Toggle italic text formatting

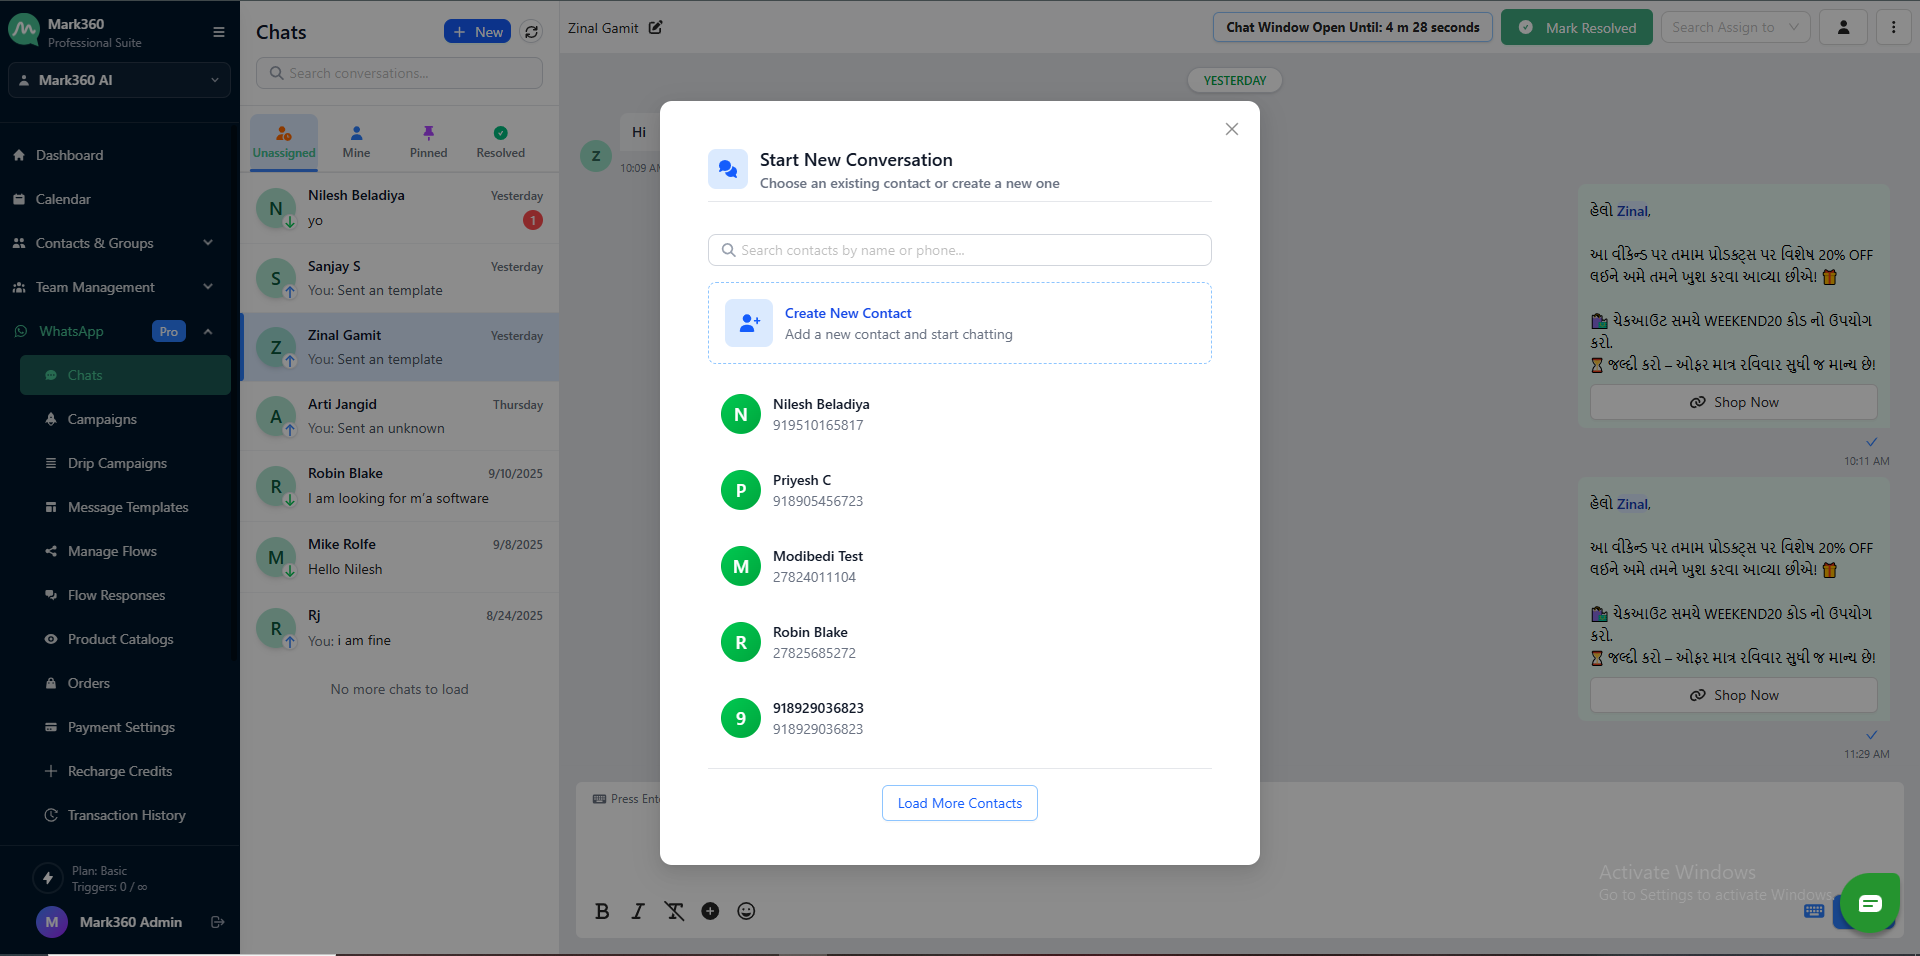pos(638,911)
